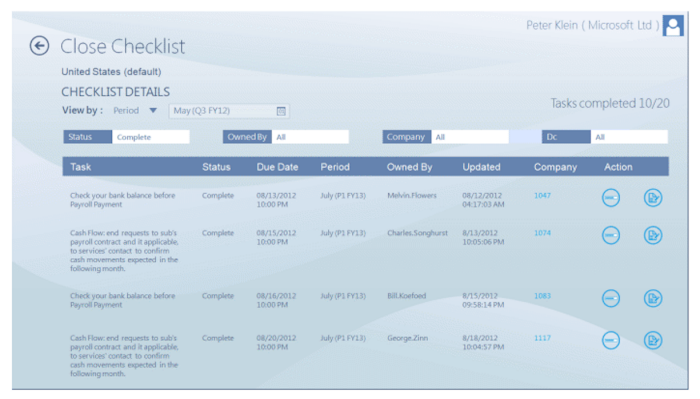This screenshot has height=399, width=700.
Task: Click due date 08/20/2012 10:00 PM
Action: [276, 342]
